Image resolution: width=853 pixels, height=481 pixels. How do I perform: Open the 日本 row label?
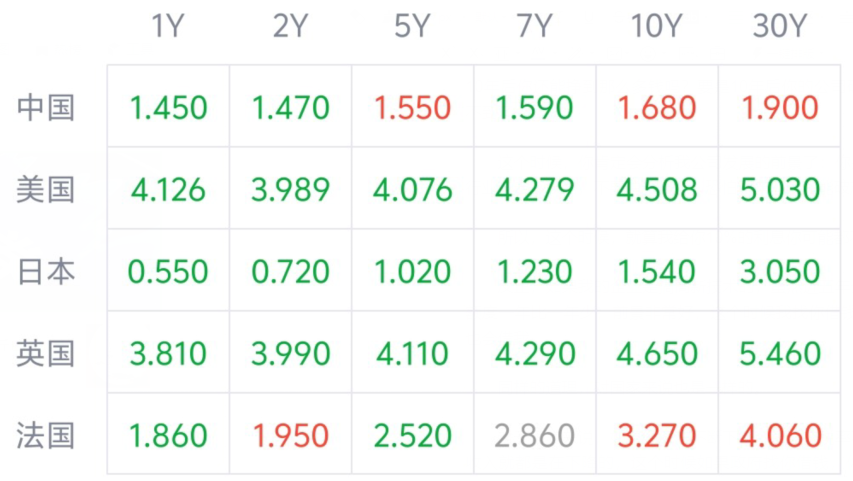46,272
